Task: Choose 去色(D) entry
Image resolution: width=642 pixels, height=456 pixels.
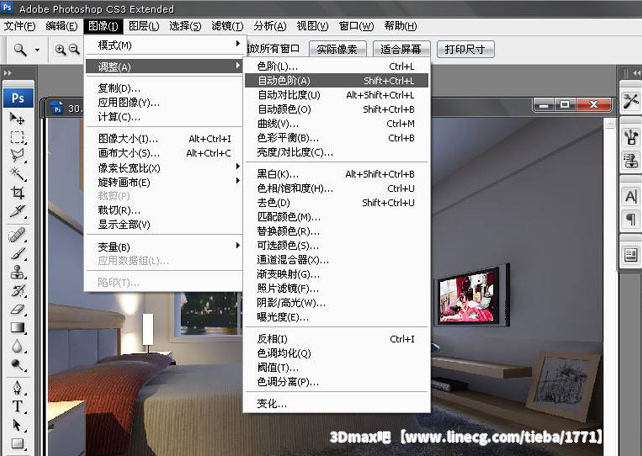Action: click(x=337, y=203)
